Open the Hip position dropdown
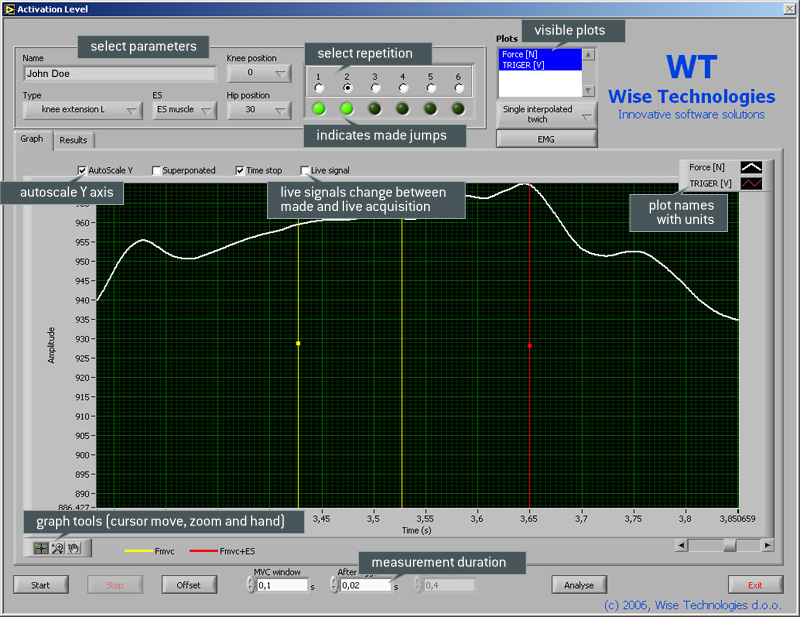Image resolution: width=800 pixels, height=617 pixels. pyautogui.click(x=259, y=110)
